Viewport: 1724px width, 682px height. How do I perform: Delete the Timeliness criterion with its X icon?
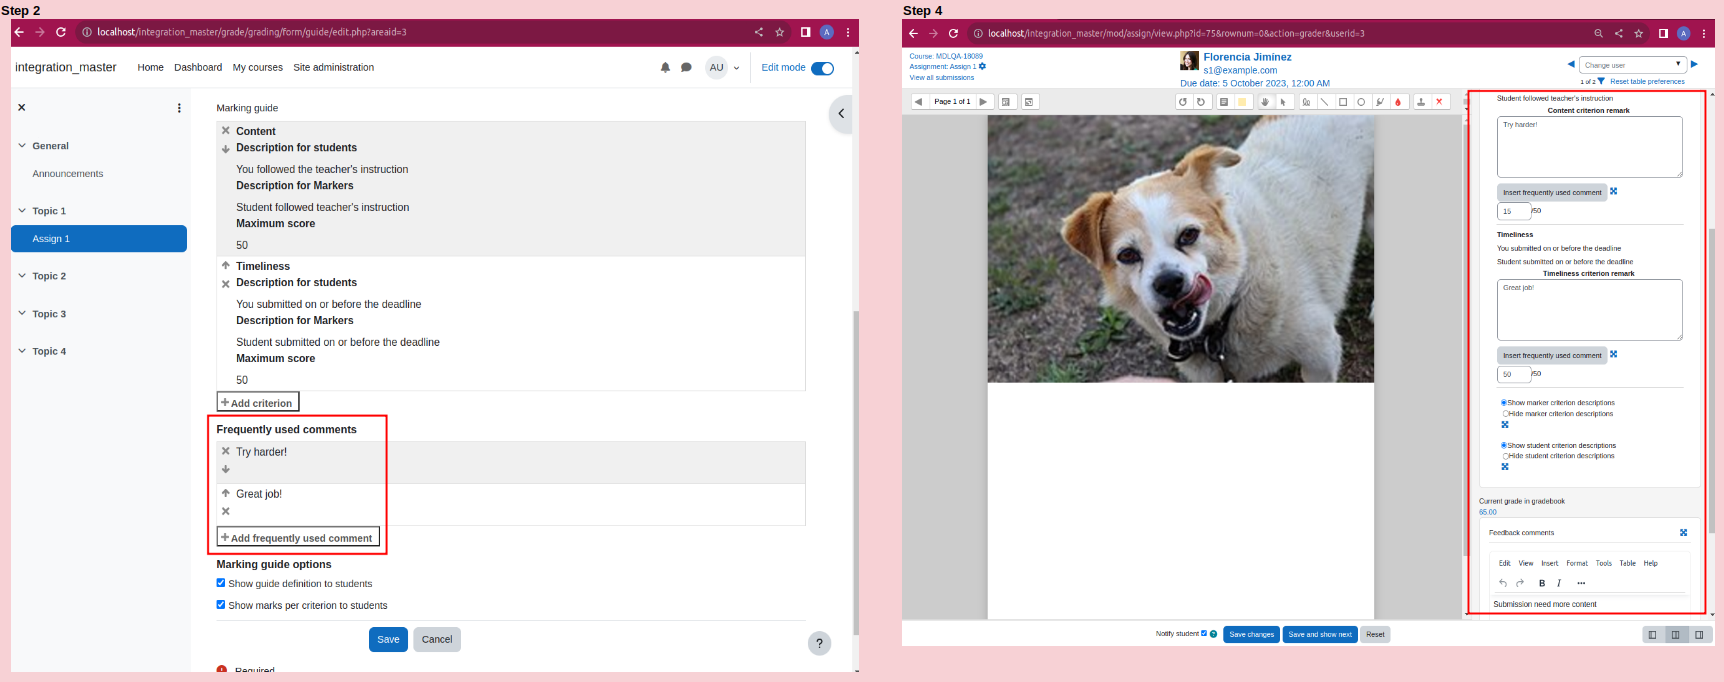point(226,284)
